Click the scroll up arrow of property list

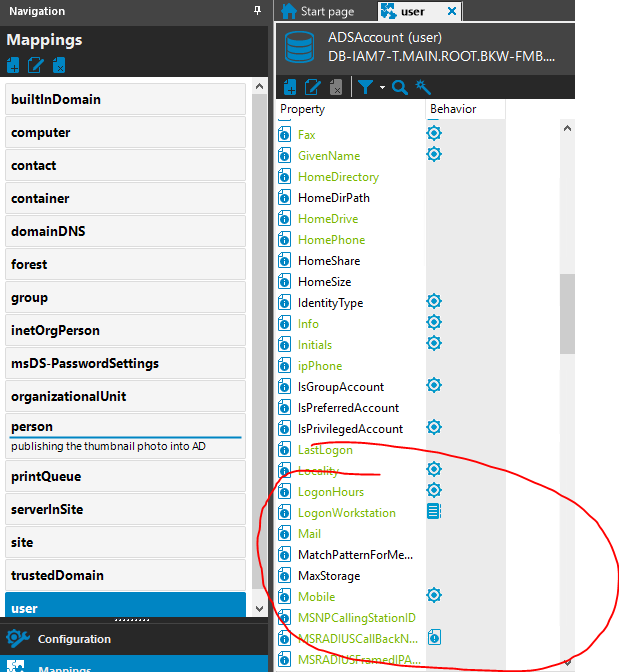click(567, 128)
